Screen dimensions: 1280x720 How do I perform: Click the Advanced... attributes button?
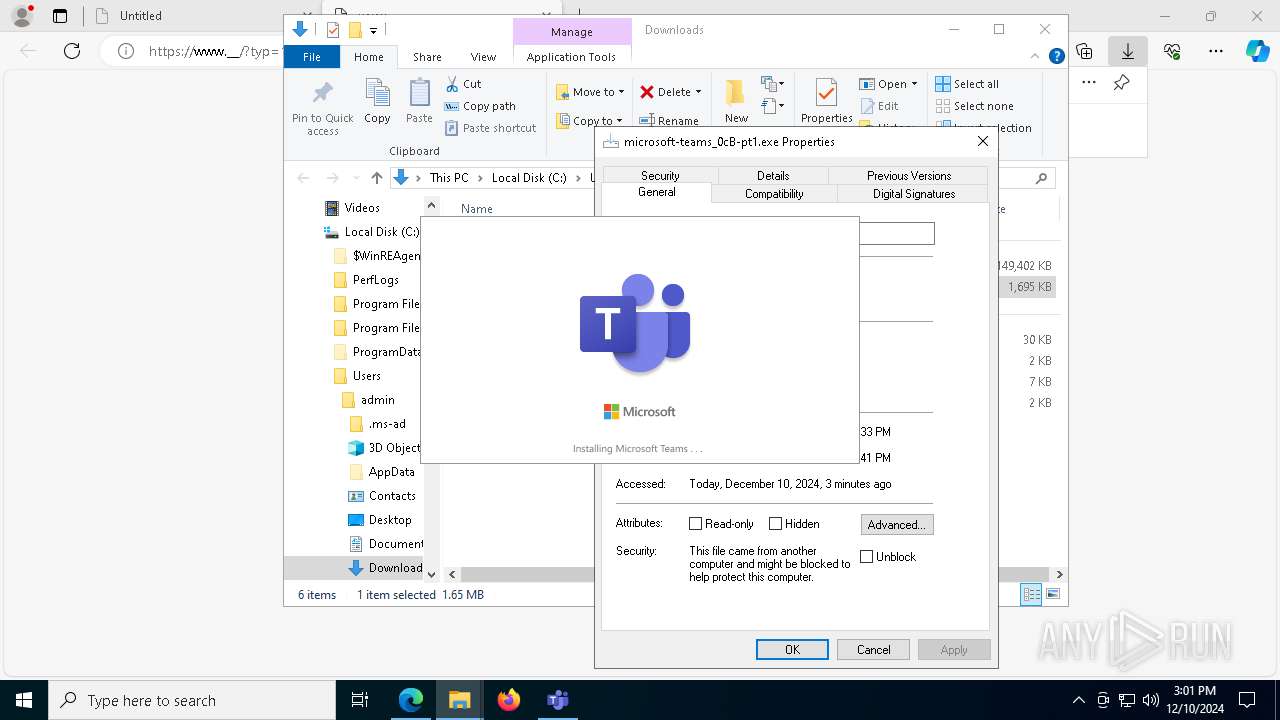tap(897, 524)
